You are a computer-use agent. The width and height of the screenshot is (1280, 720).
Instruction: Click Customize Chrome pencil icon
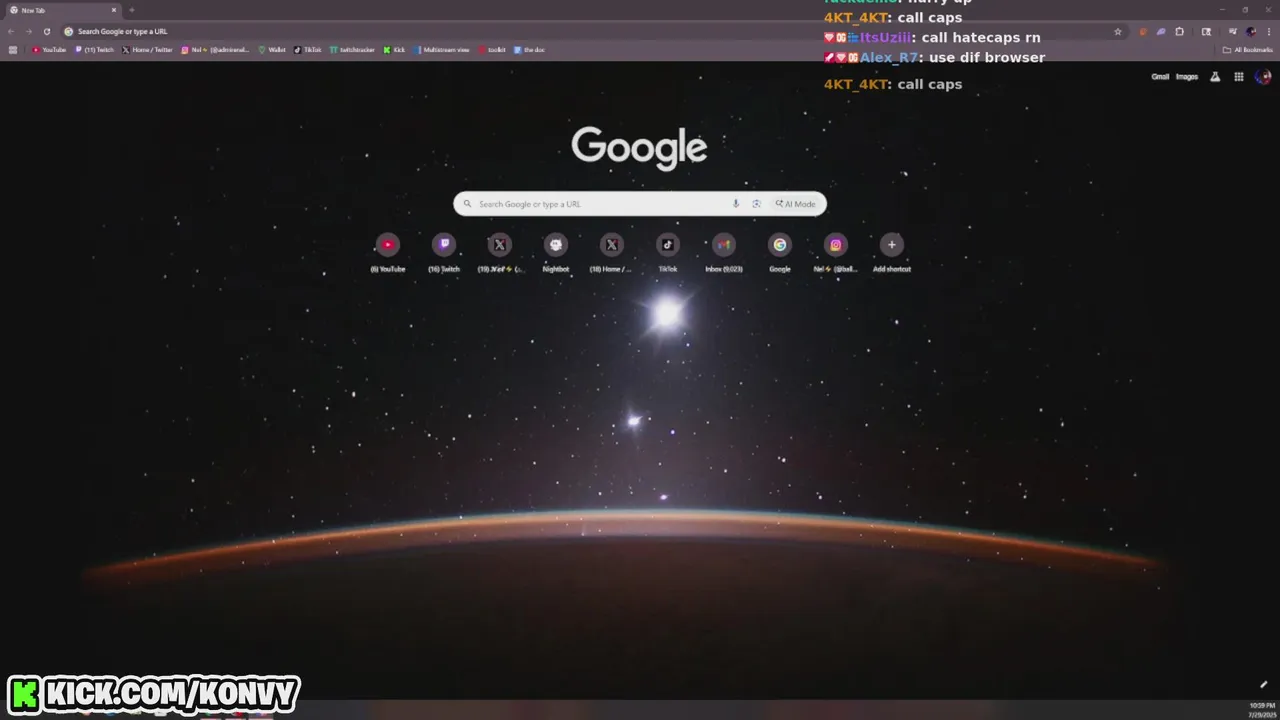coord(1263,685)
